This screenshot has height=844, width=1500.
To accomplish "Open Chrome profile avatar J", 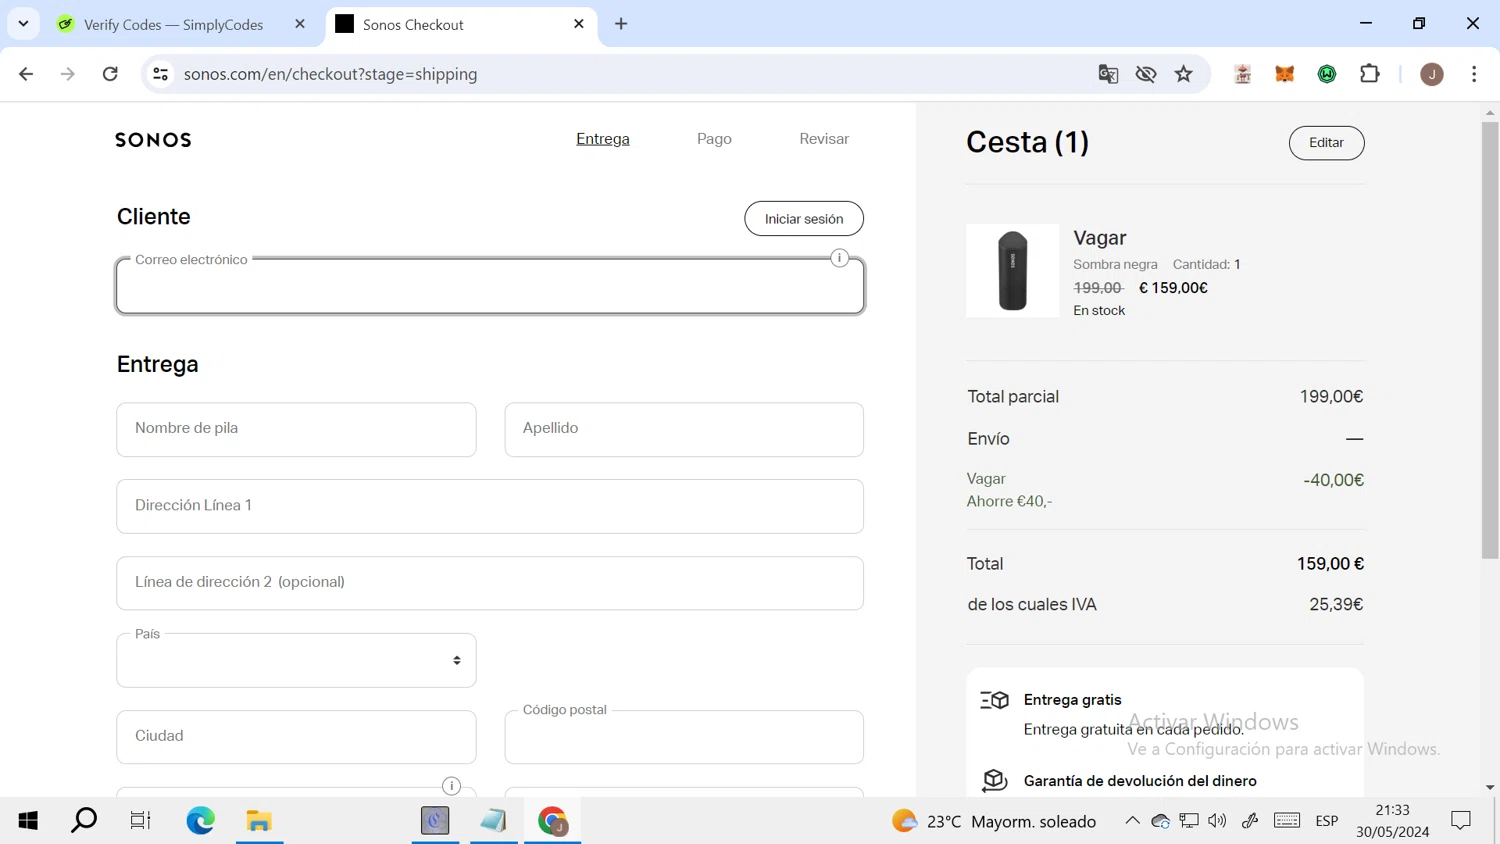I will [1432, 74].
